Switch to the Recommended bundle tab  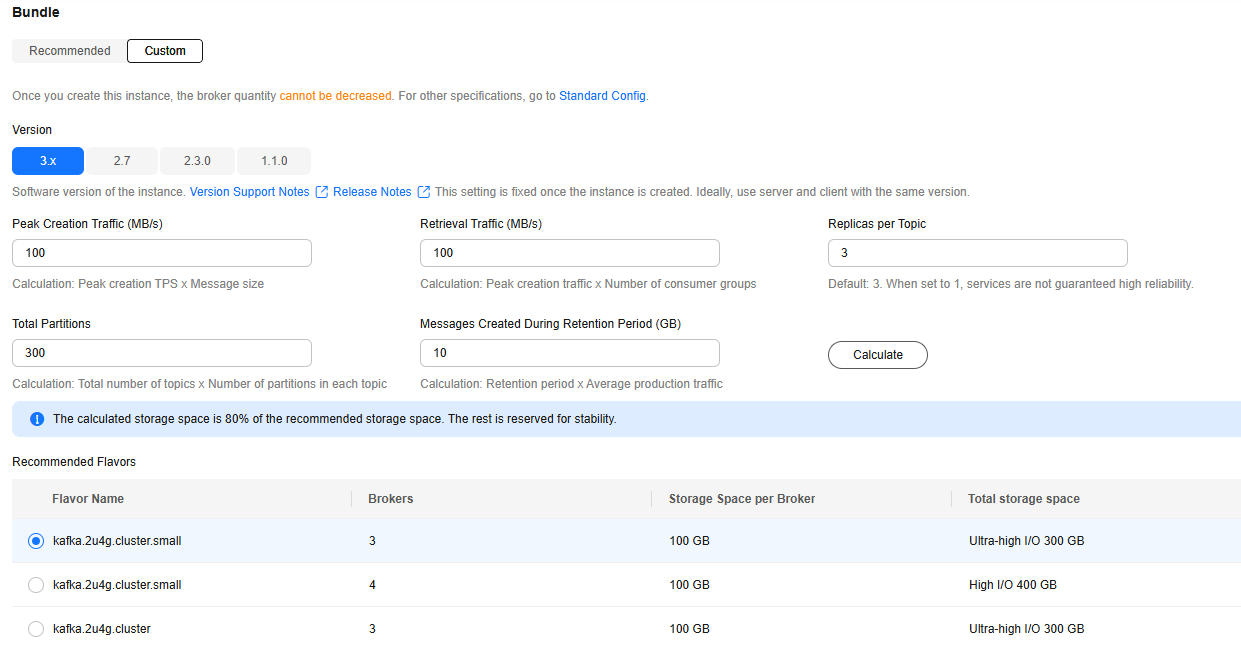70,51
